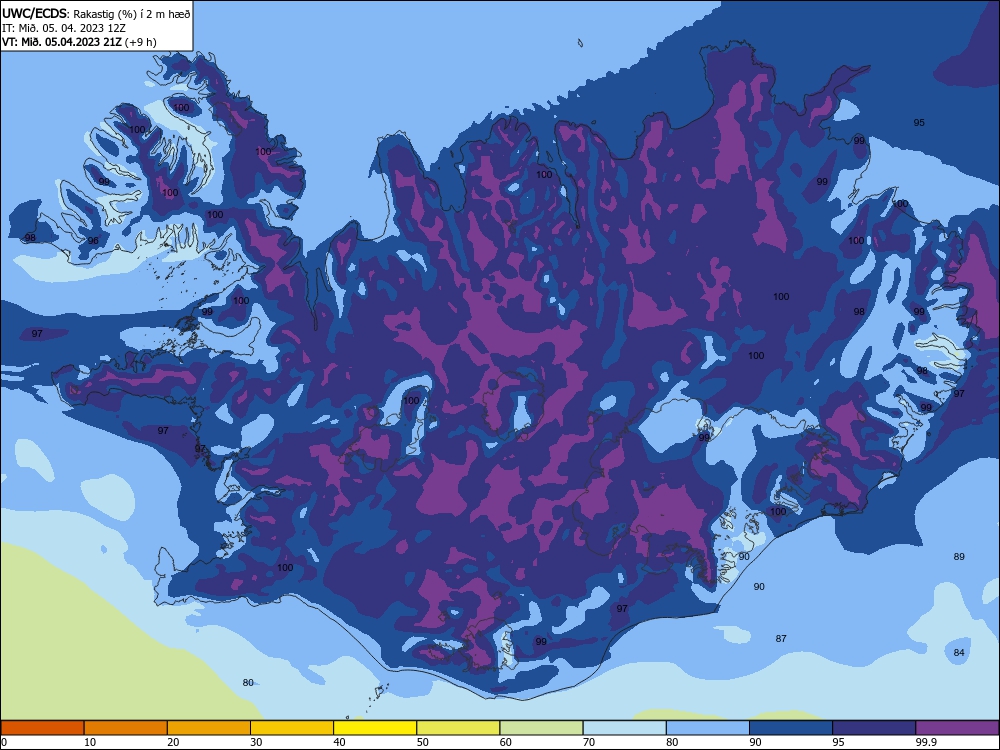
Task: Click the legend tick label '60'
Action: [506, 742]
